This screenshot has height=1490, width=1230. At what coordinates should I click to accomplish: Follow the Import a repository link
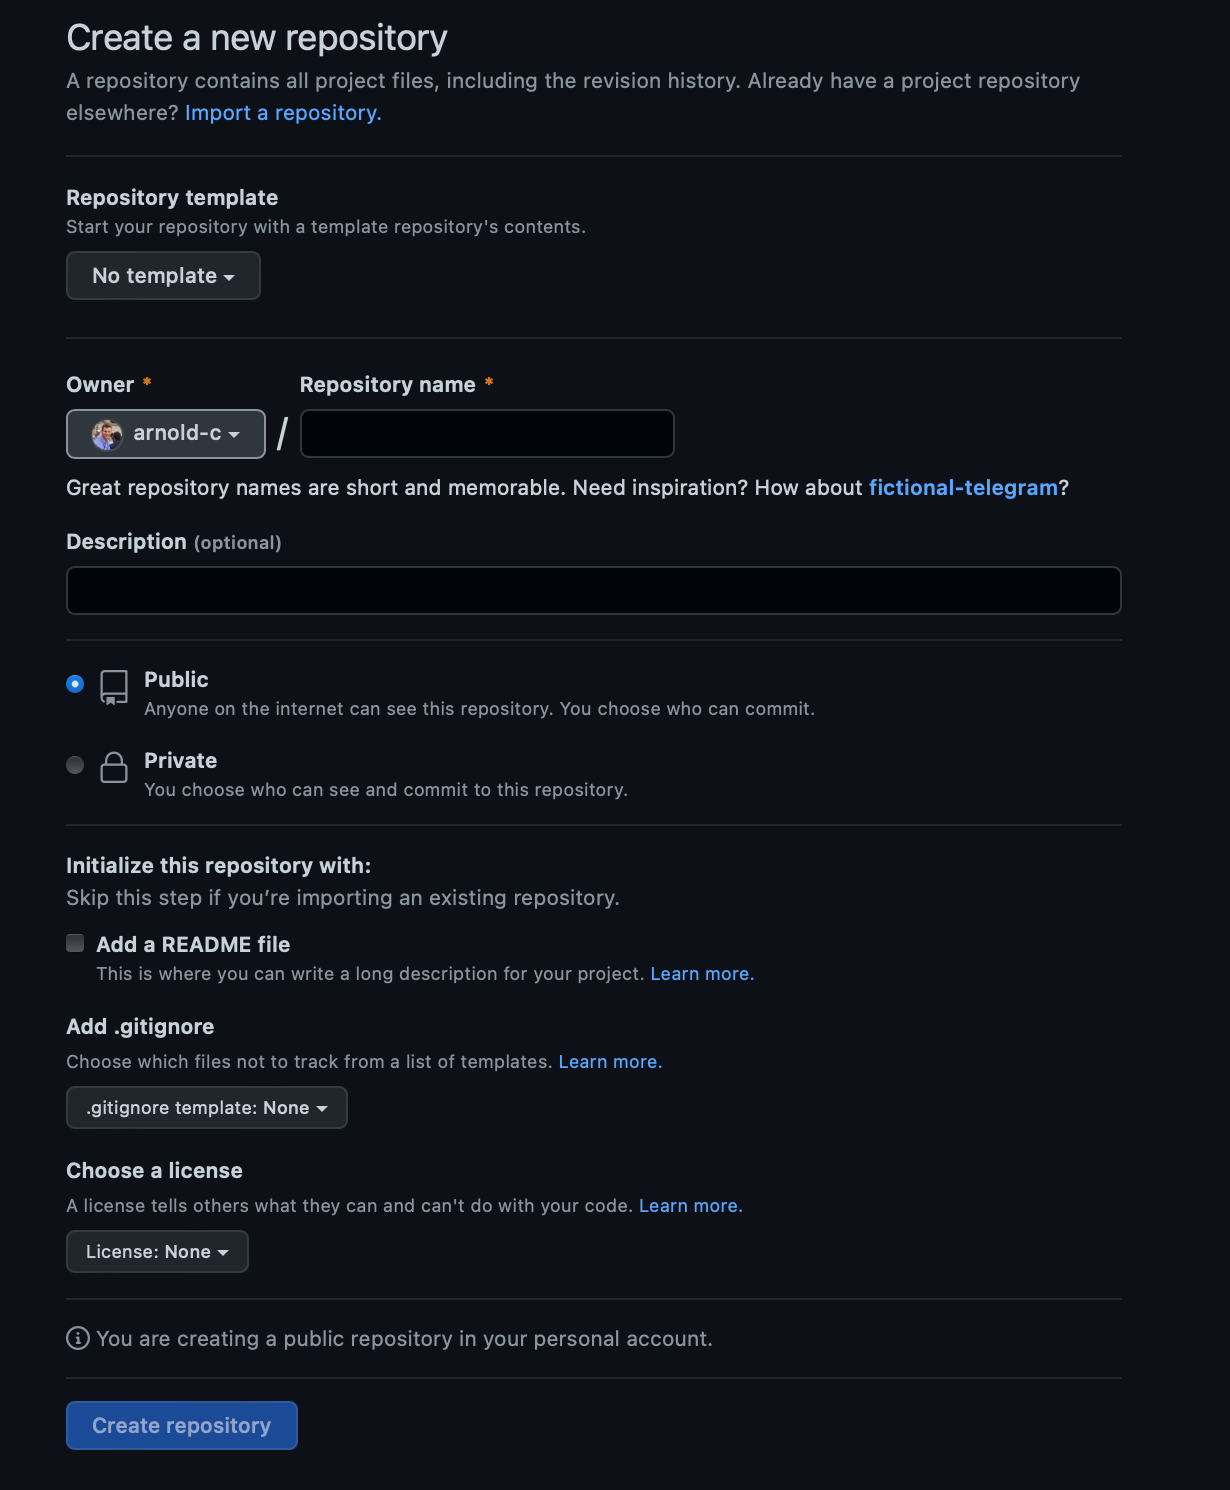[283, 113]
